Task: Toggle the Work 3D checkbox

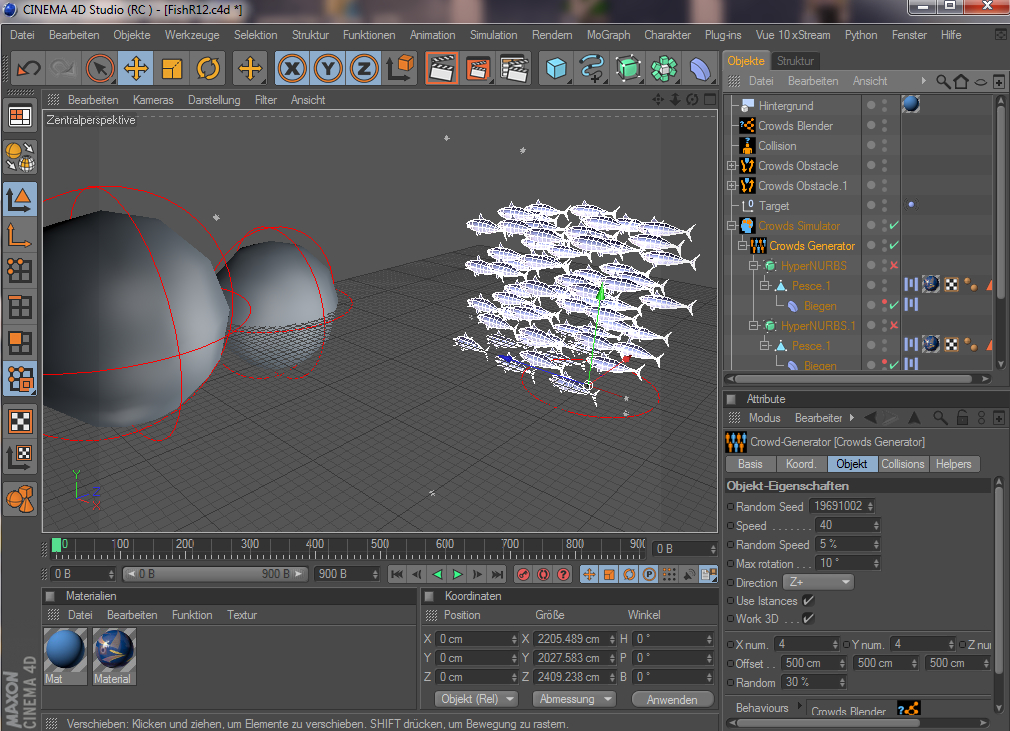Action: click(808, 619)
